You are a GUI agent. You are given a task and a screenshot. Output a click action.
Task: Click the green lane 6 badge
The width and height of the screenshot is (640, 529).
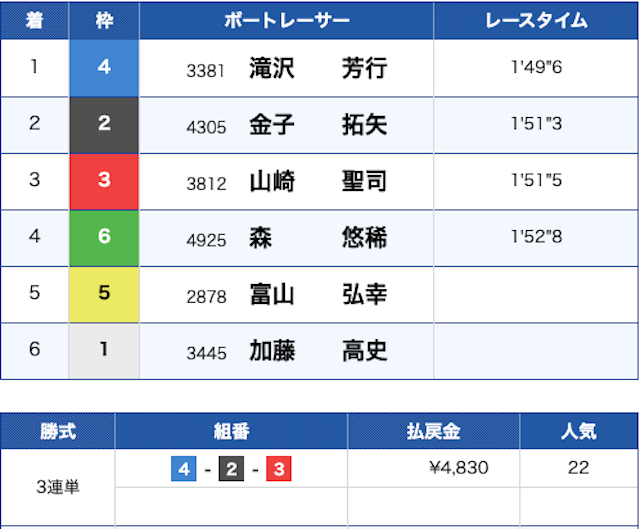[104, 238]
